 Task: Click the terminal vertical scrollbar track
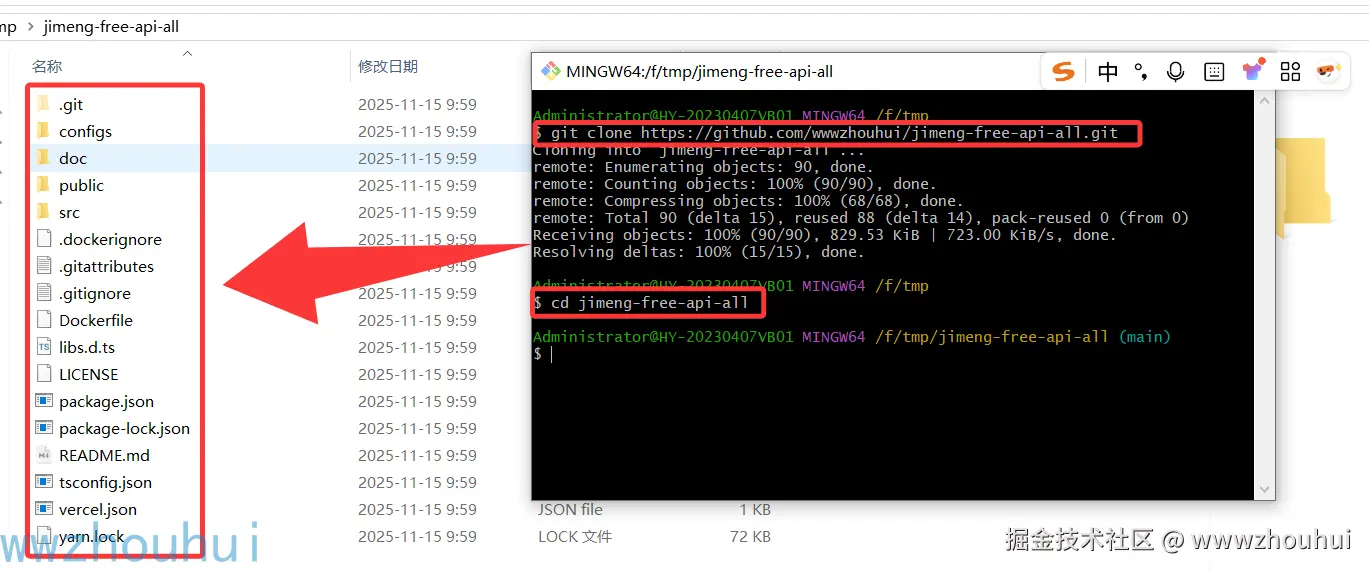(1265, 295)
